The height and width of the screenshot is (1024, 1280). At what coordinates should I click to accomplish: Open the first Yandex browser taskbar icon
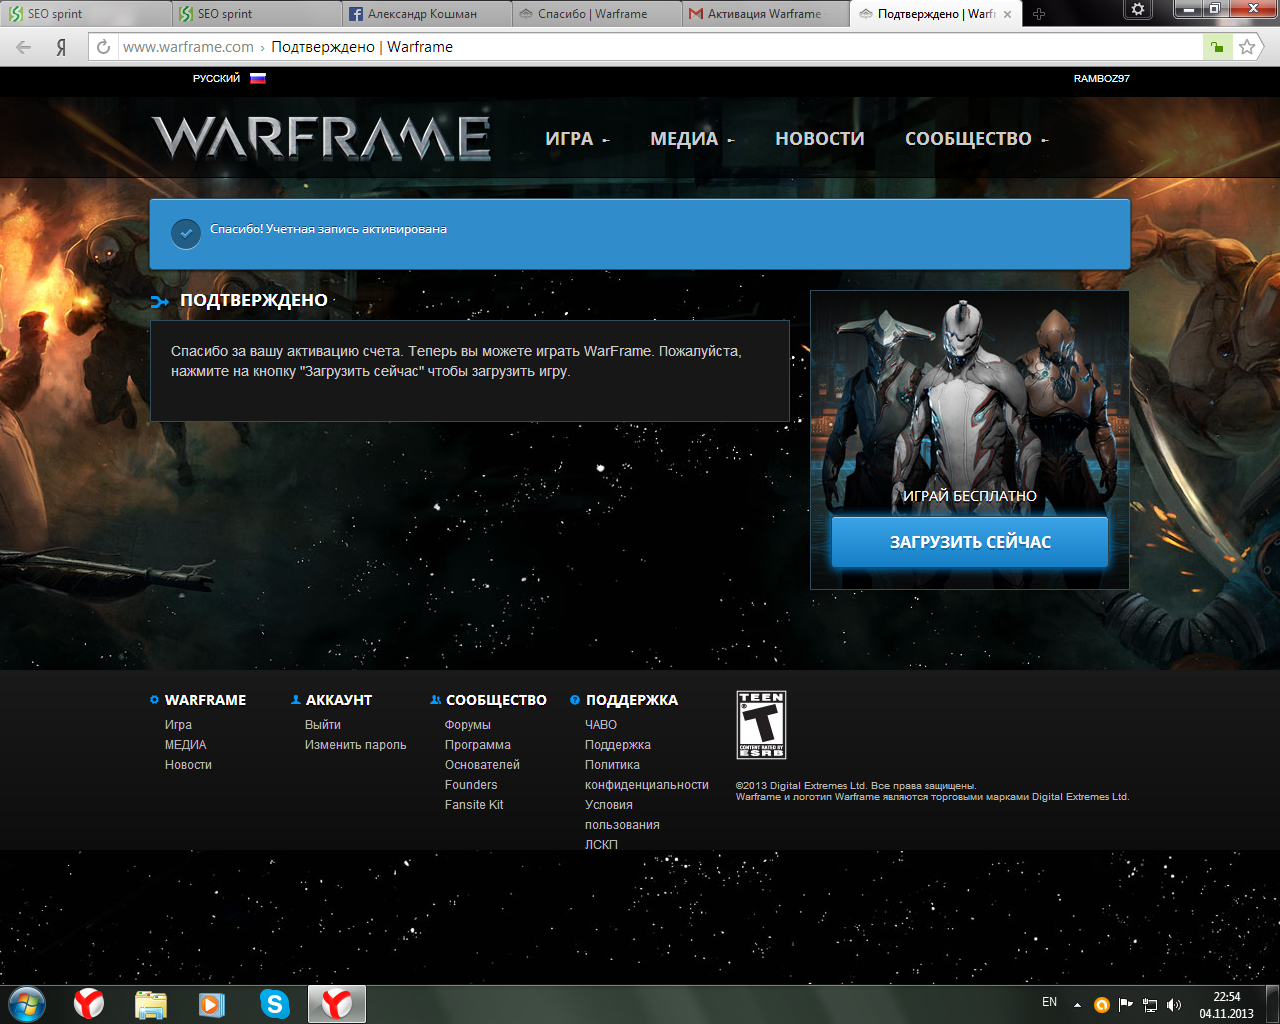(x=89, y=1004)
